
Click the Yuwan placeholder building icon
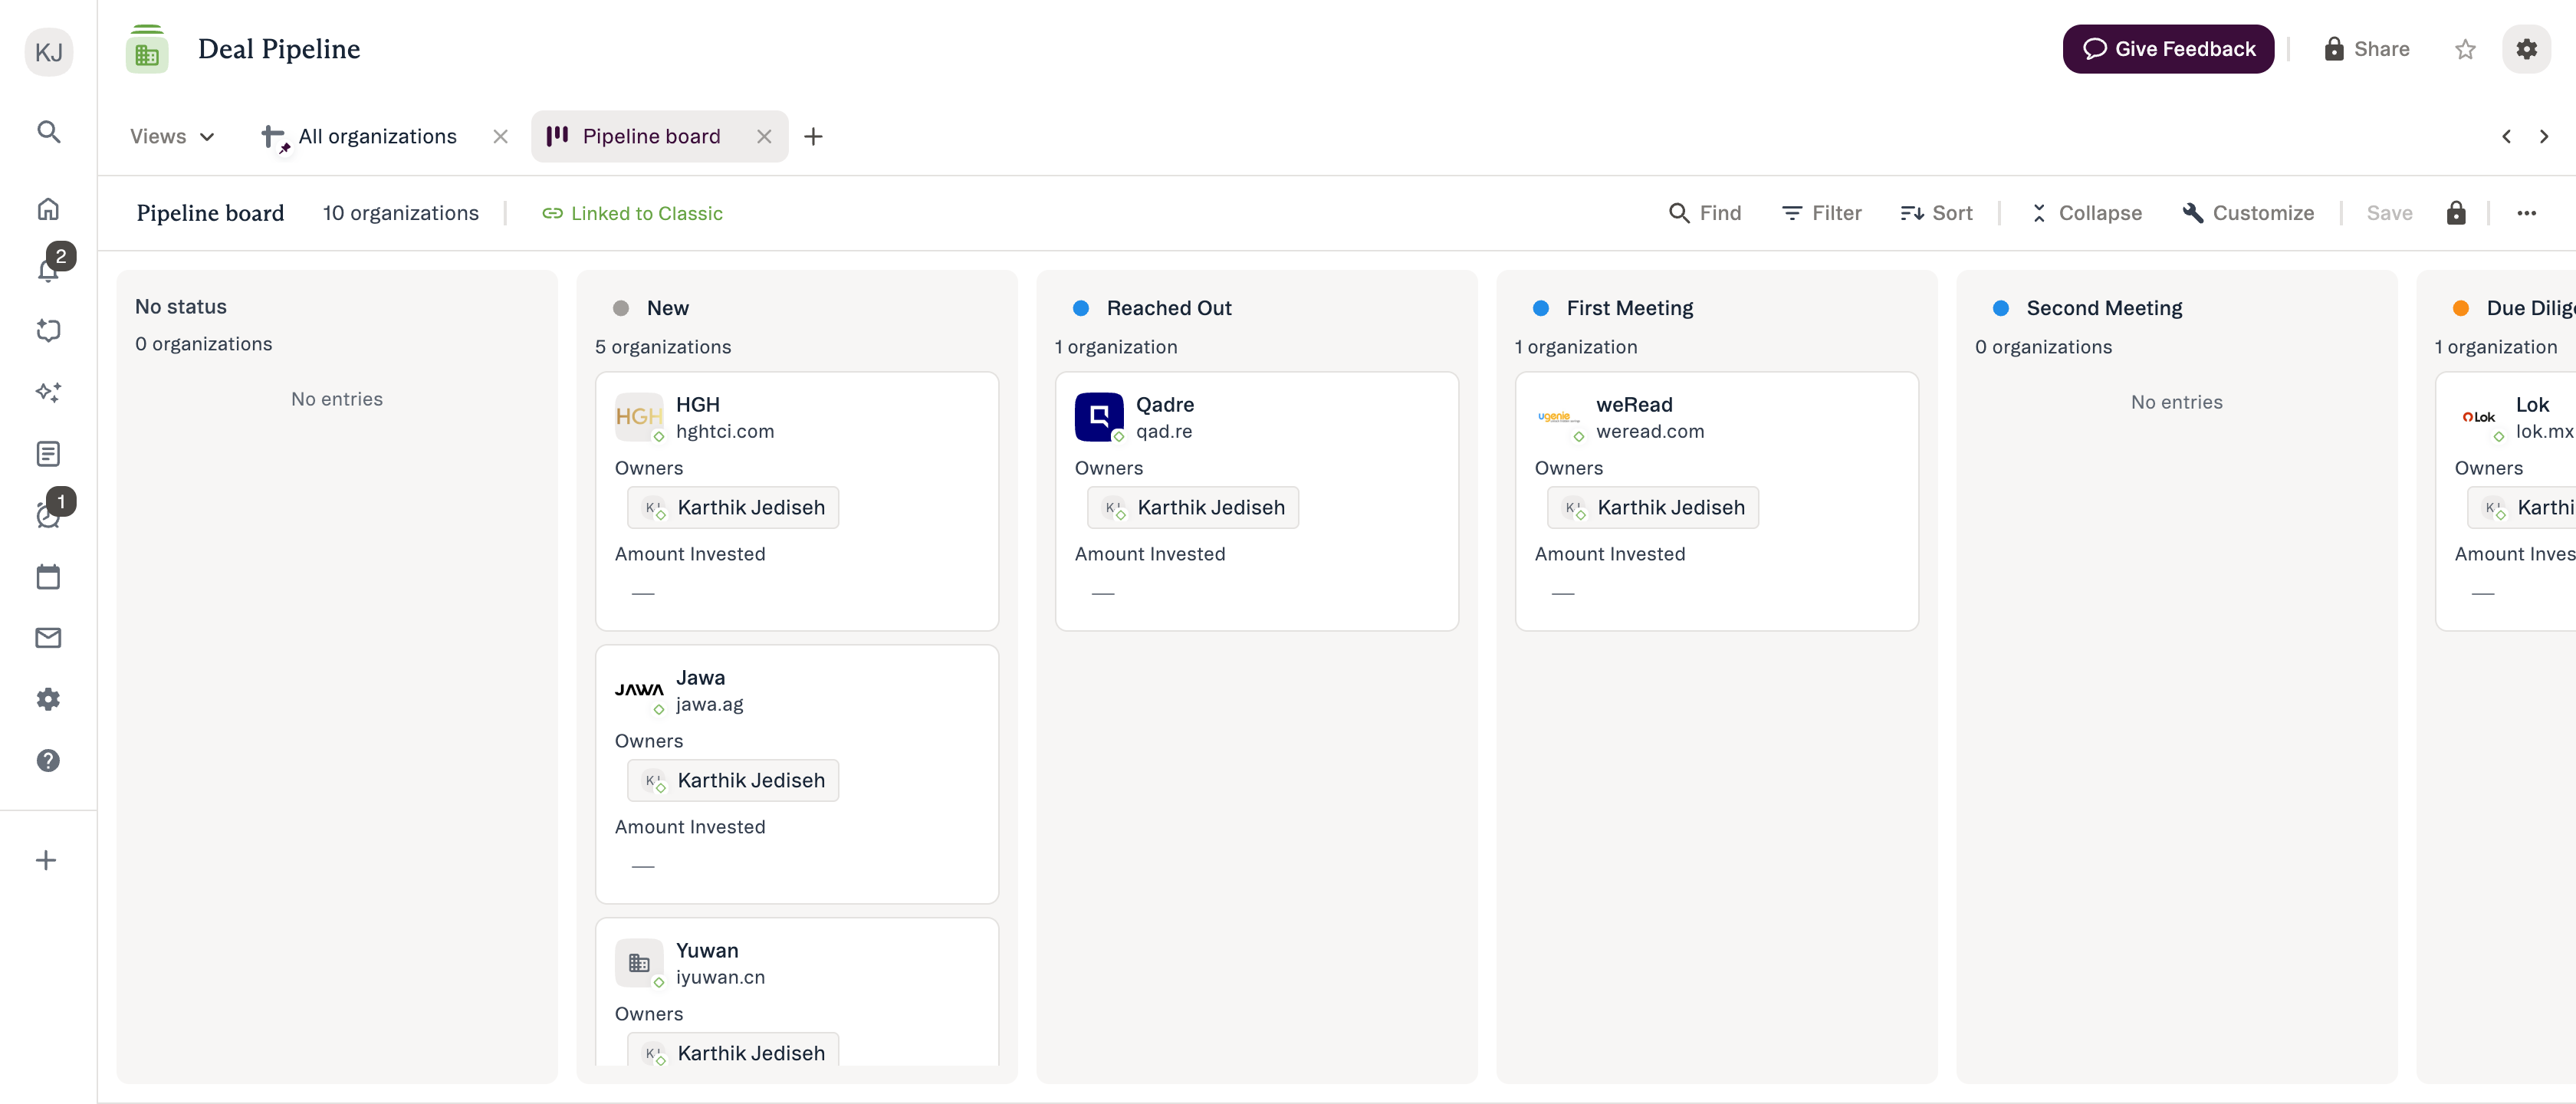tap(638, 962)
